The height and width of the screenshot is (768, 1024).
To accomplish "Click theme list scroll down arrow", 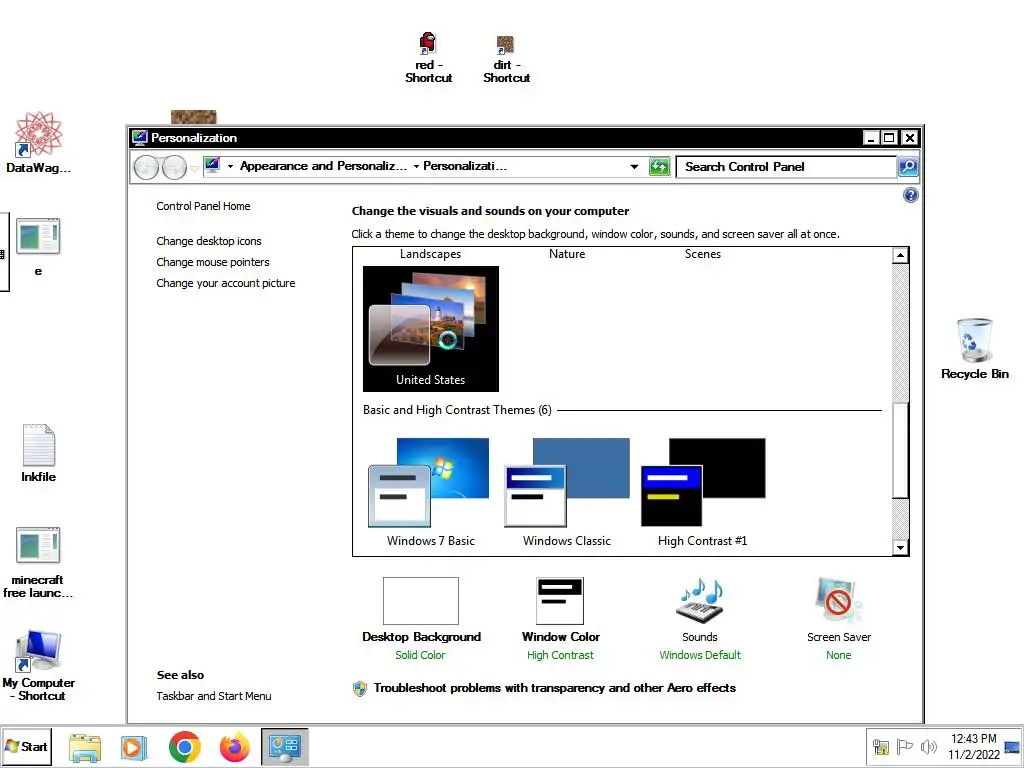I will point(900,548).
